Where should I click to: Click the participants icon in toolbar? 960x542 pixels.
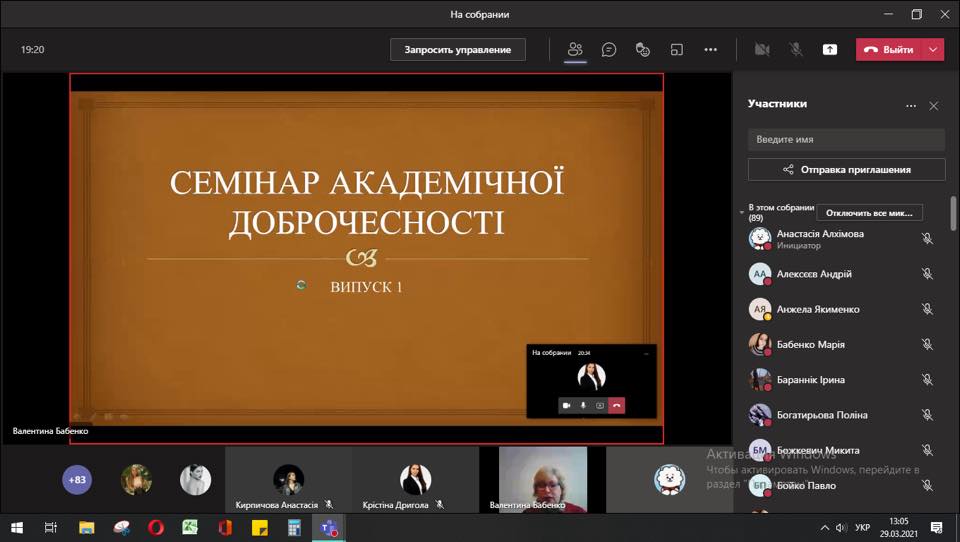(x=575, y=50)
